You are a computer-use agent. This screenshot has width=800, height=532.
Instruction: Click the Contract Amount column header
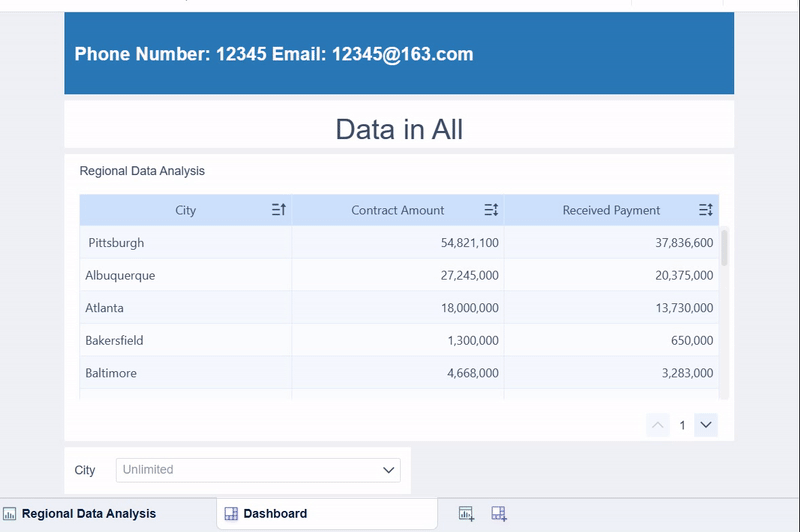(398, 210)
